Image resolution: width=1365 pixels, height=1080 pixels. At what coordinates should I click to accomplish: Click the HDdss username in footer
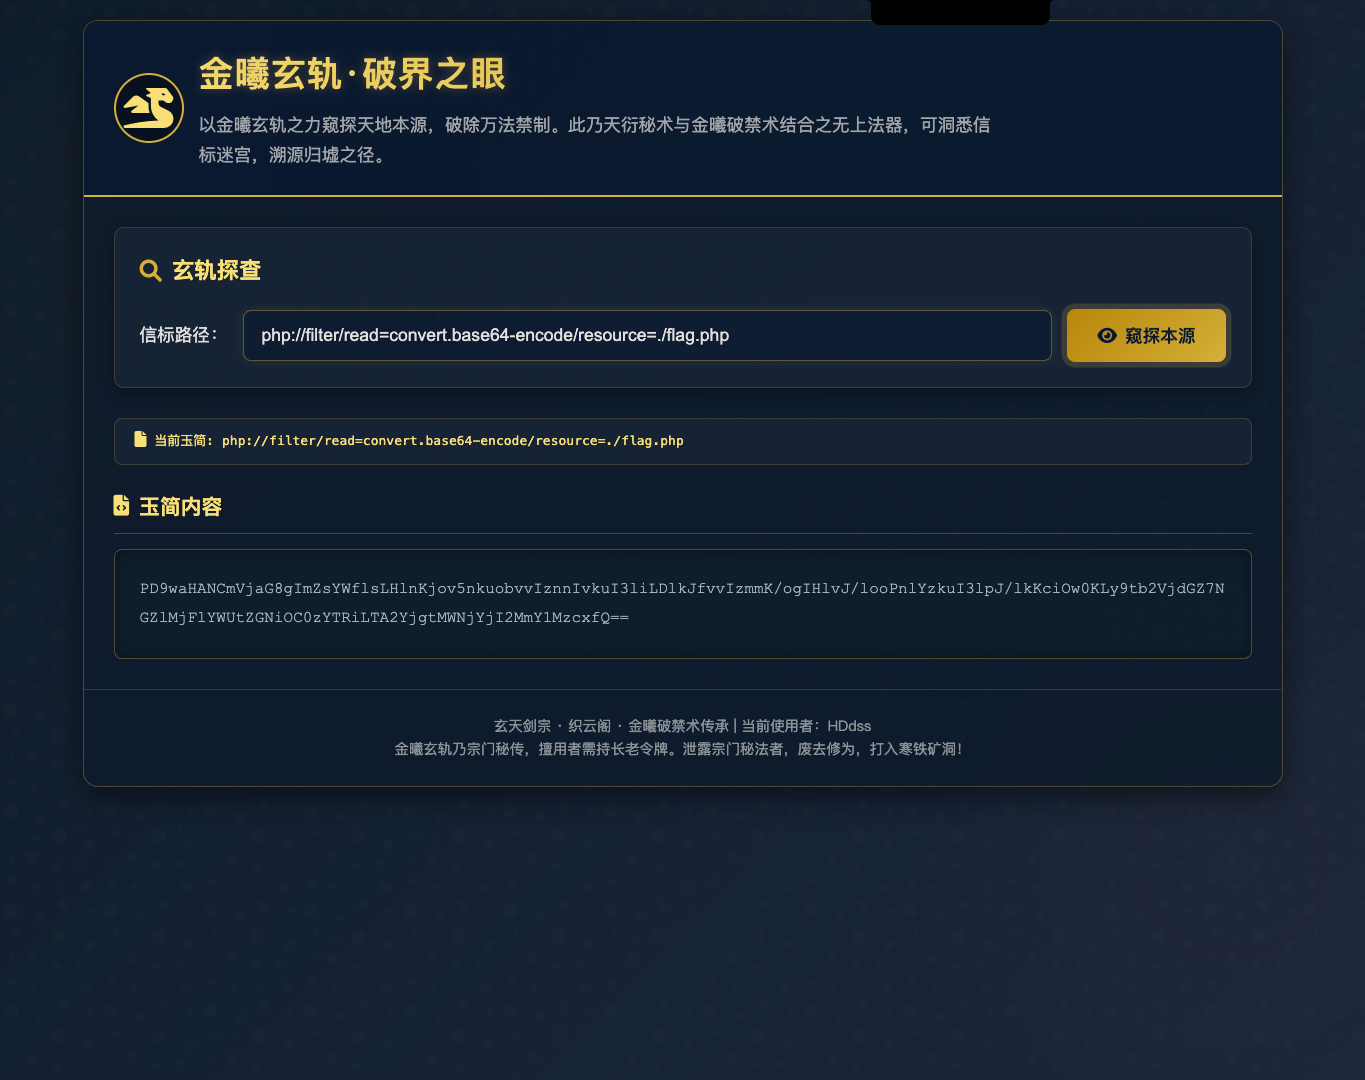[x=849, y=726]
